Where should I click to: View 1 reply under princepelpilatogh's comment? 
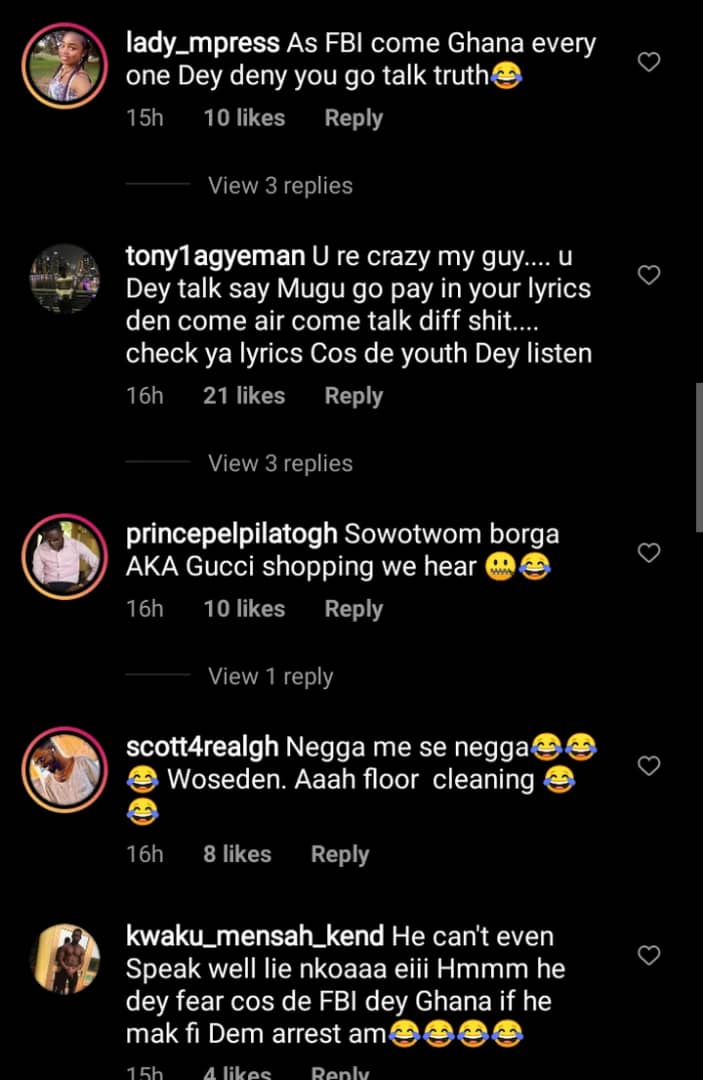(x=270, y=677)
